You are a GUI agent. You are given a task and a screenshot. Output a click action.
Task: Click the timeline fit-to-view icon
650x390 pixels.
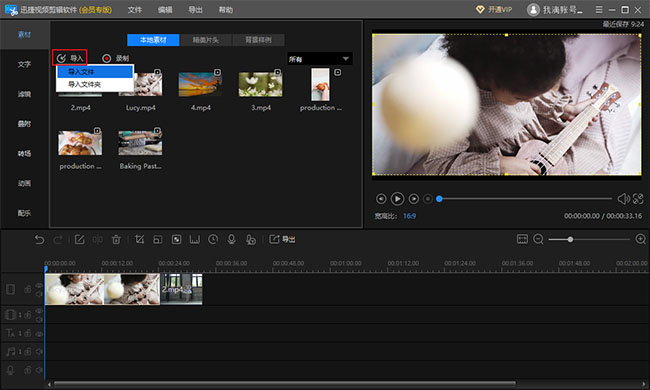pos(522,239)
